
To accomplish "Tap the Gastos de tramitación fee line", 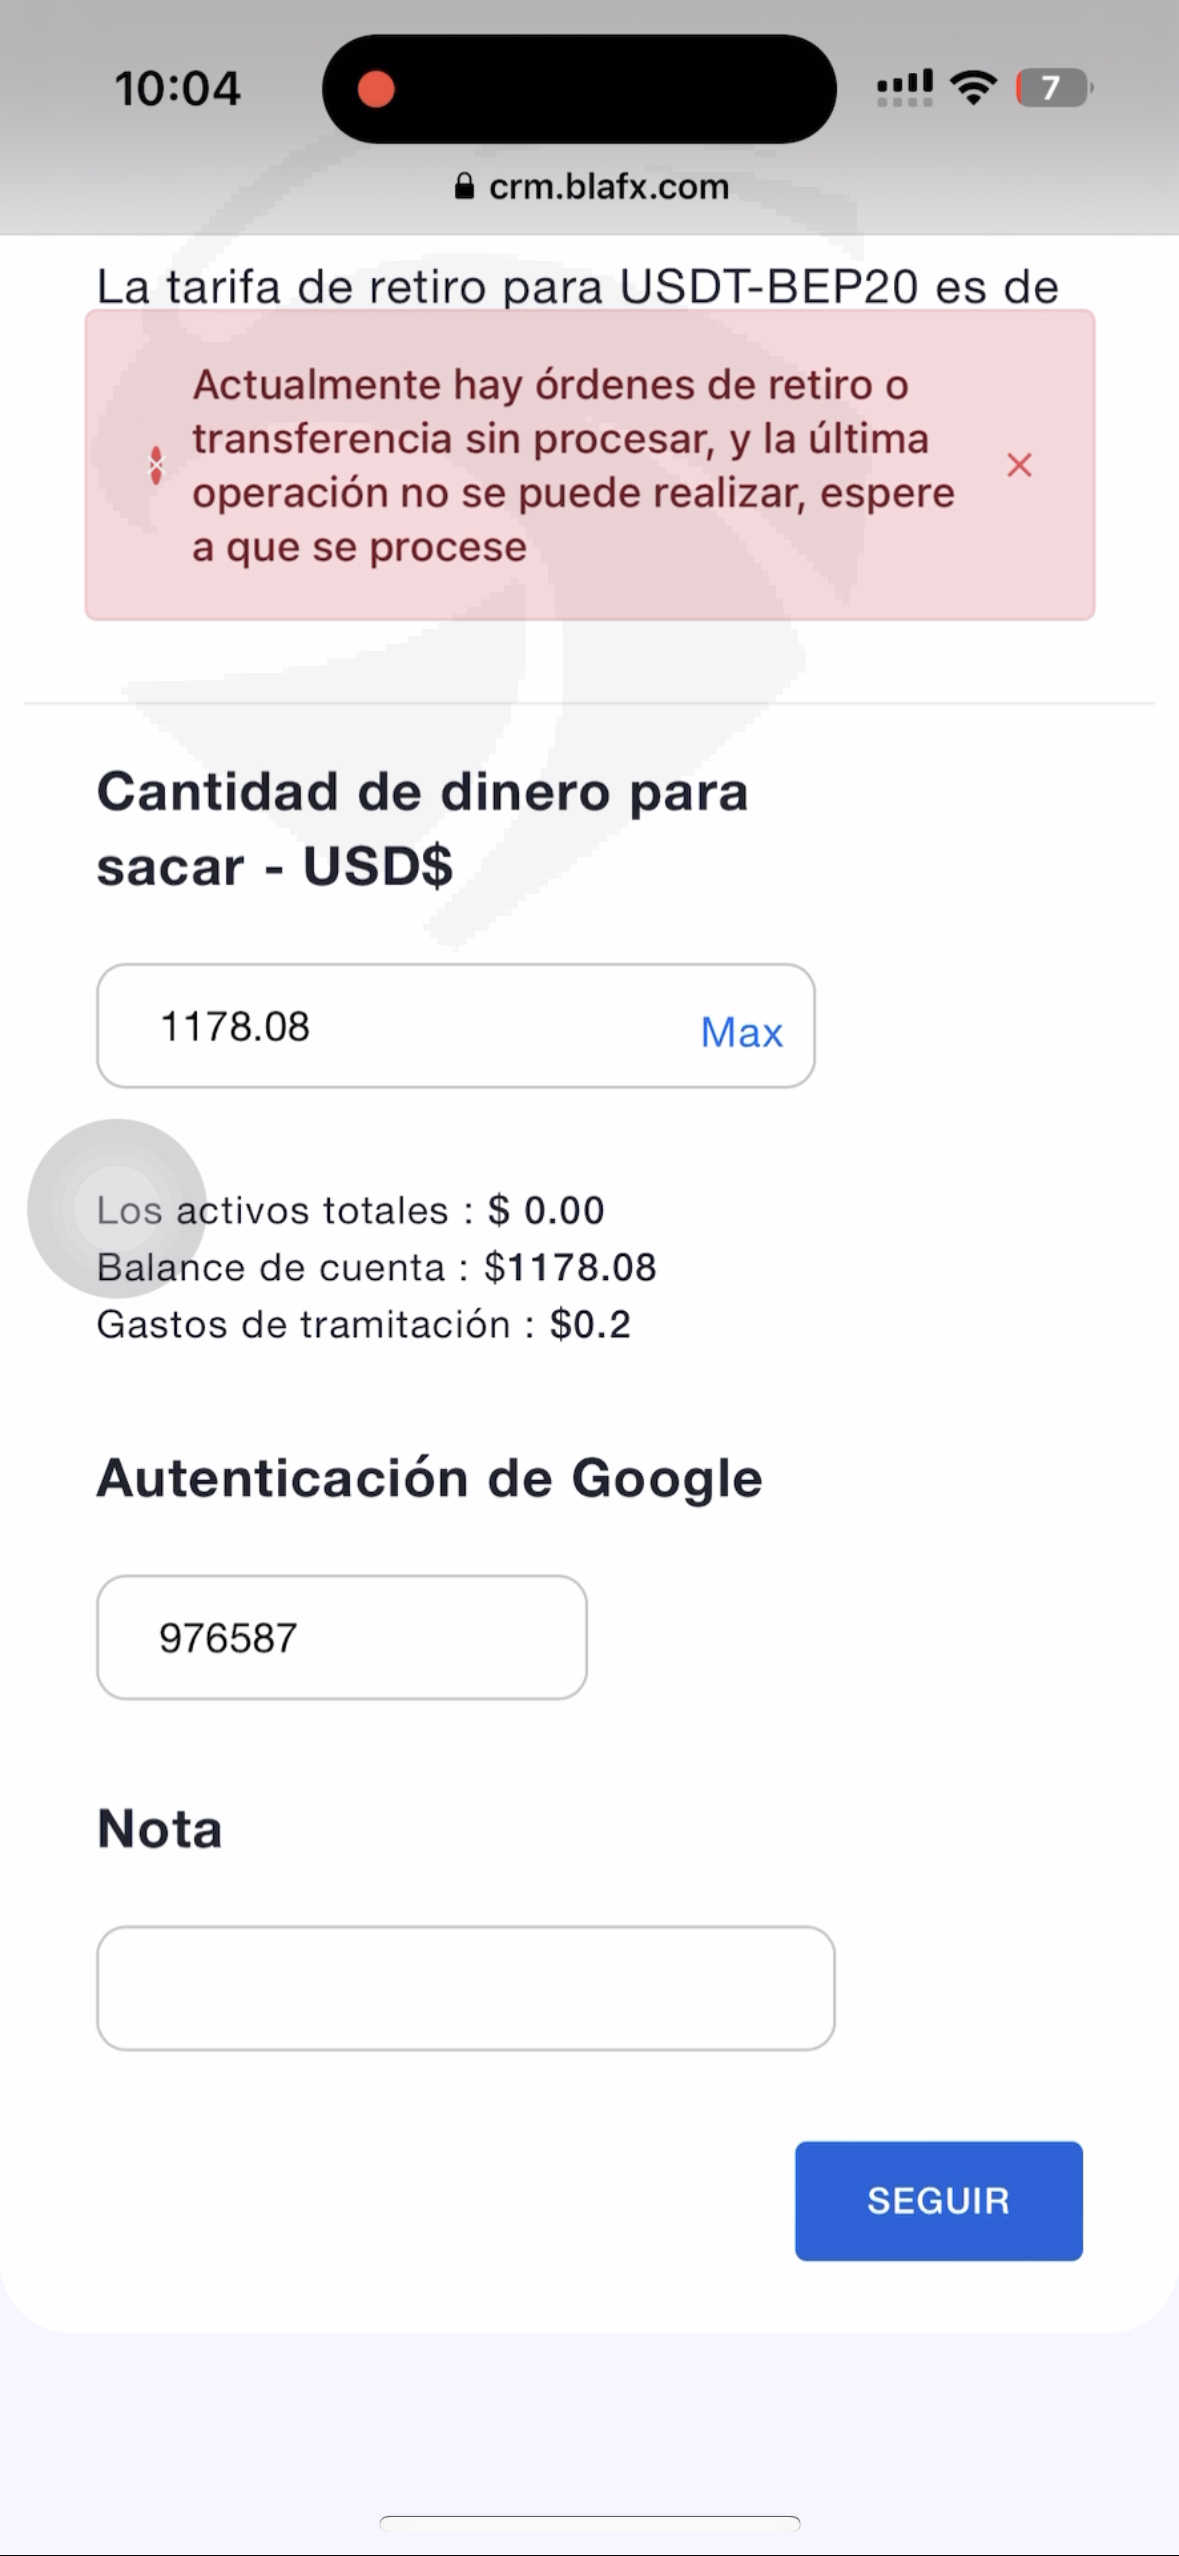I will 363,1324.
